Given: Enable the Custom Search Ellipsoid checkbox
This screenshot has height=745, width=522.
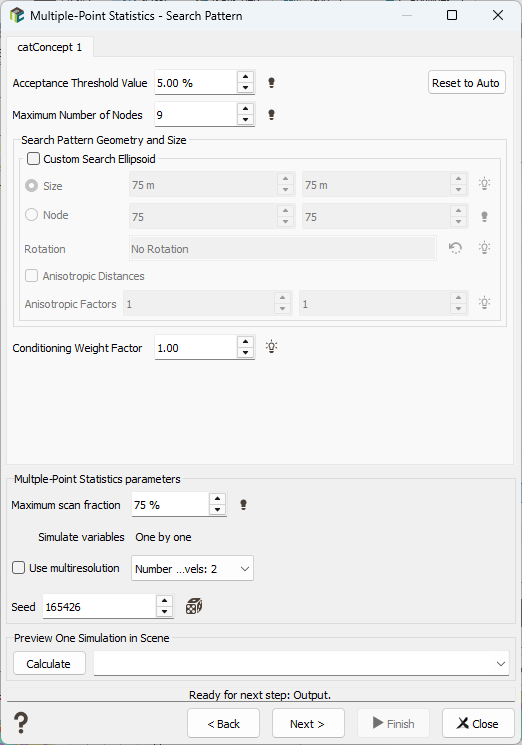Looking at the screenshot, I should pos(33,158).
